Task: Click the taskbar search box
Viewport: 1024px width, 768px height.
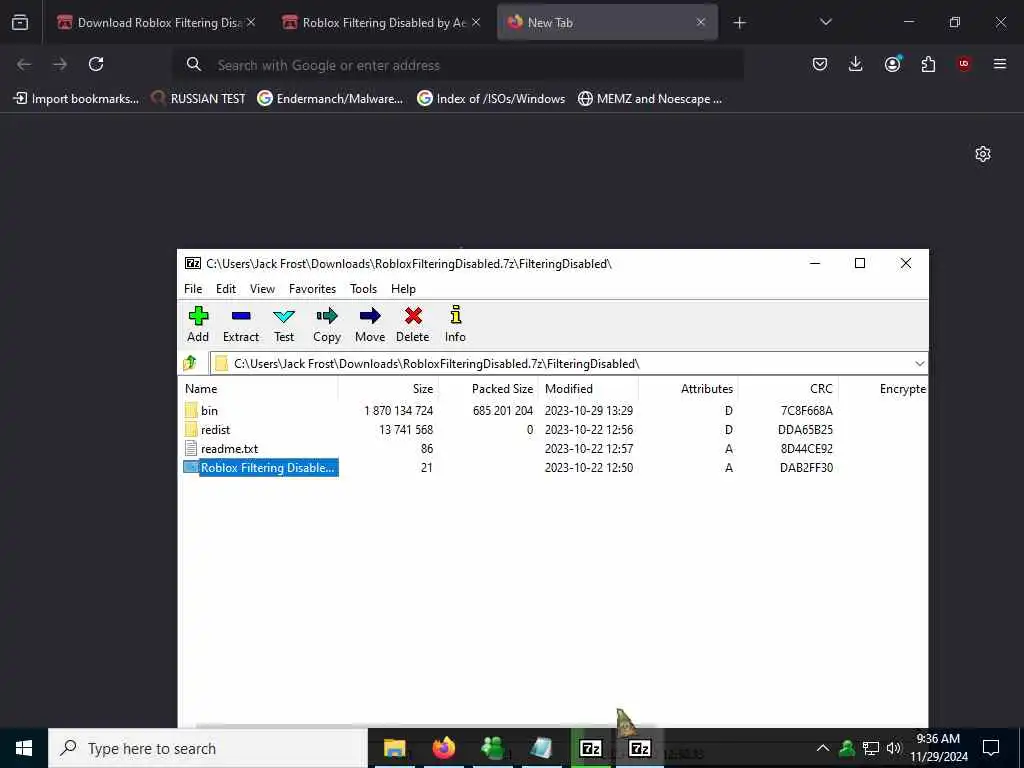Action: click(208, 748)
